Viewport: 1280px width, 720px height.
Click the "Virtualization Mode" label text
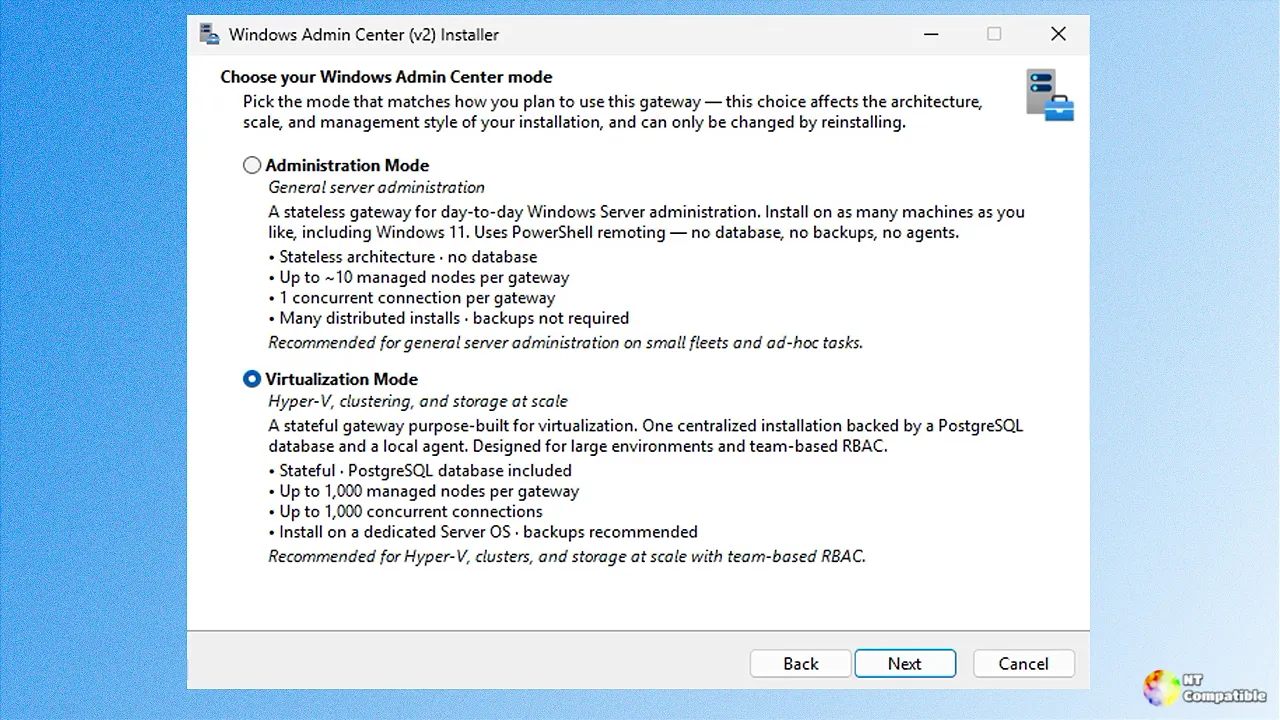pyautogui.click(x=342, y=379)
